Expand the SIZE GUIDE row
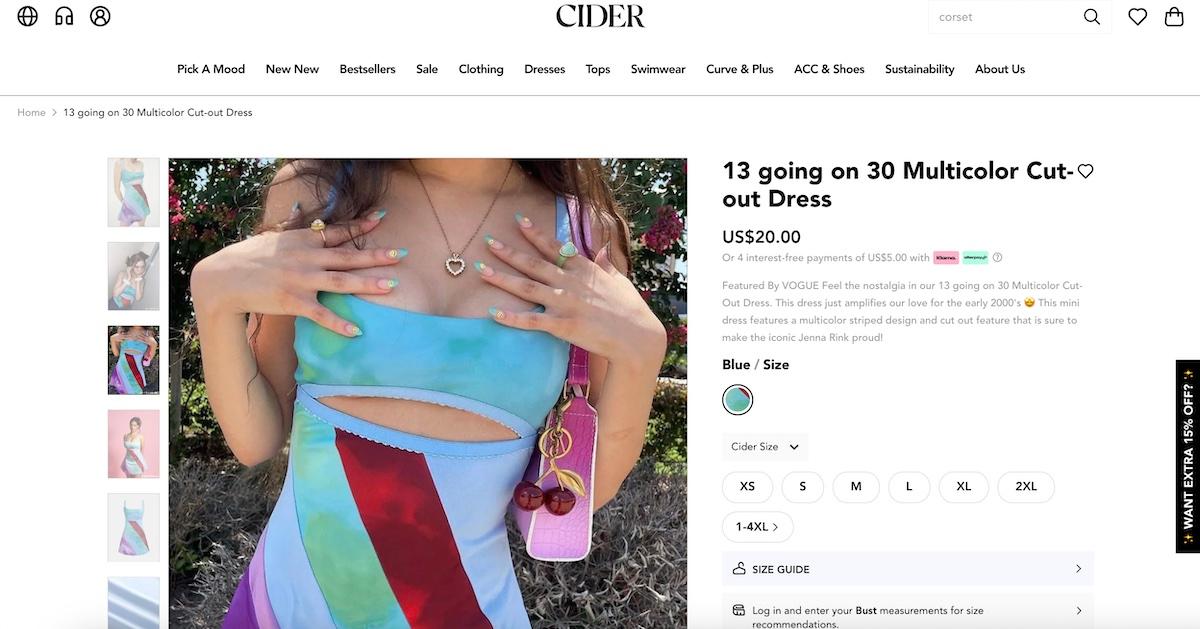Screen dimensions: 1200x629 click(908, 569)
